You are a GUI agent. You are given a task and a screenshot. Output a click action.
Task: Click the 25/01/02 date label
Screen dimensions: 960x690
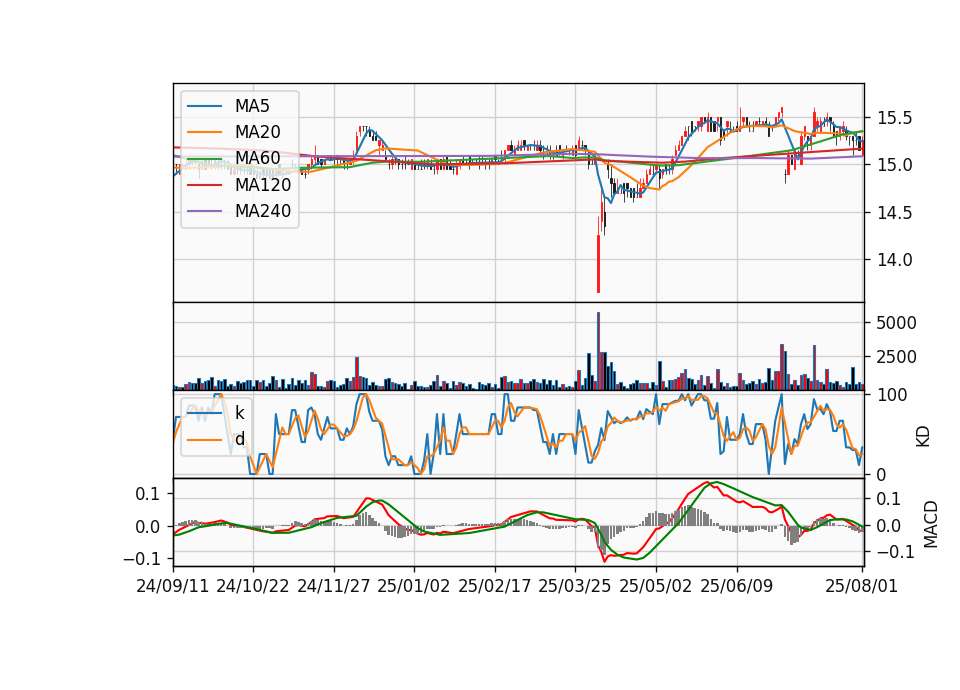coord(414,586)
